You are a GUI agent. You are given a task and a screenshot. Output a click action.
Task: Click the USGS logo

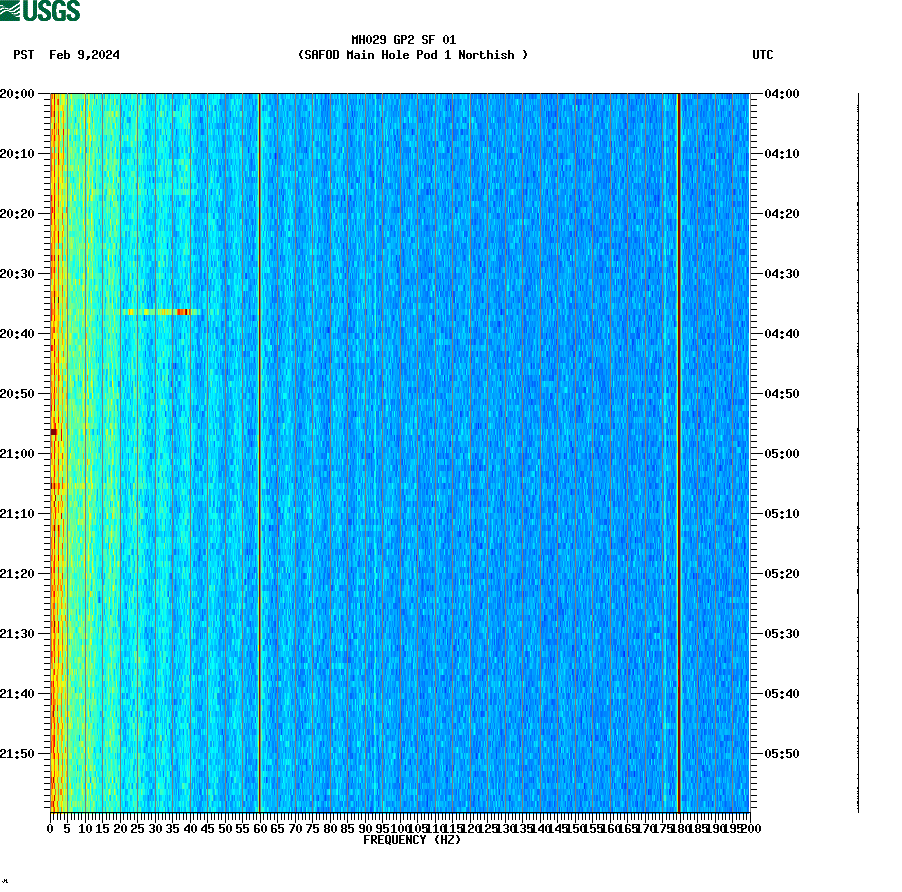tap(40, 11)
